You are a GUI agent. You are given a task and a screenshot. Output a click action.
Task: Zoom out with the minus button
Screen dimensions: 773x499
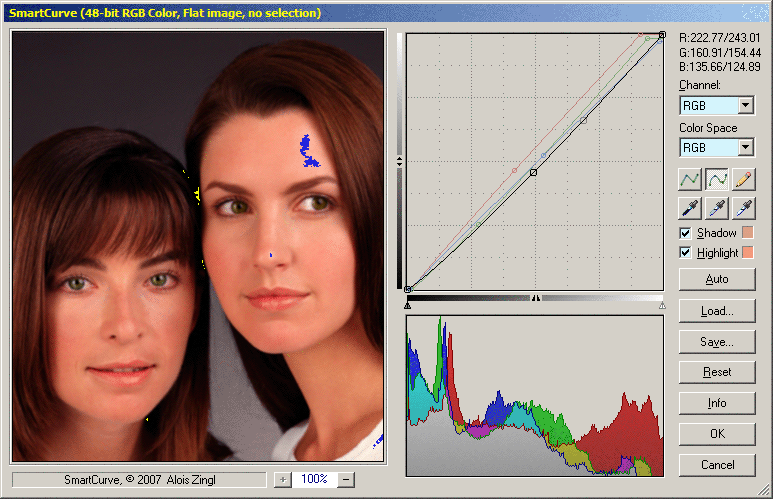(x=346, y=479)
